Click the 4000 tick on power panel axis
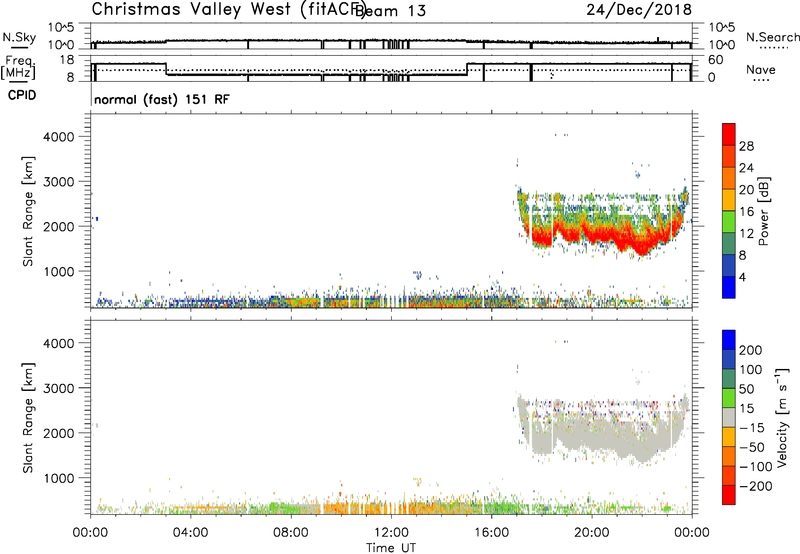 58,137
